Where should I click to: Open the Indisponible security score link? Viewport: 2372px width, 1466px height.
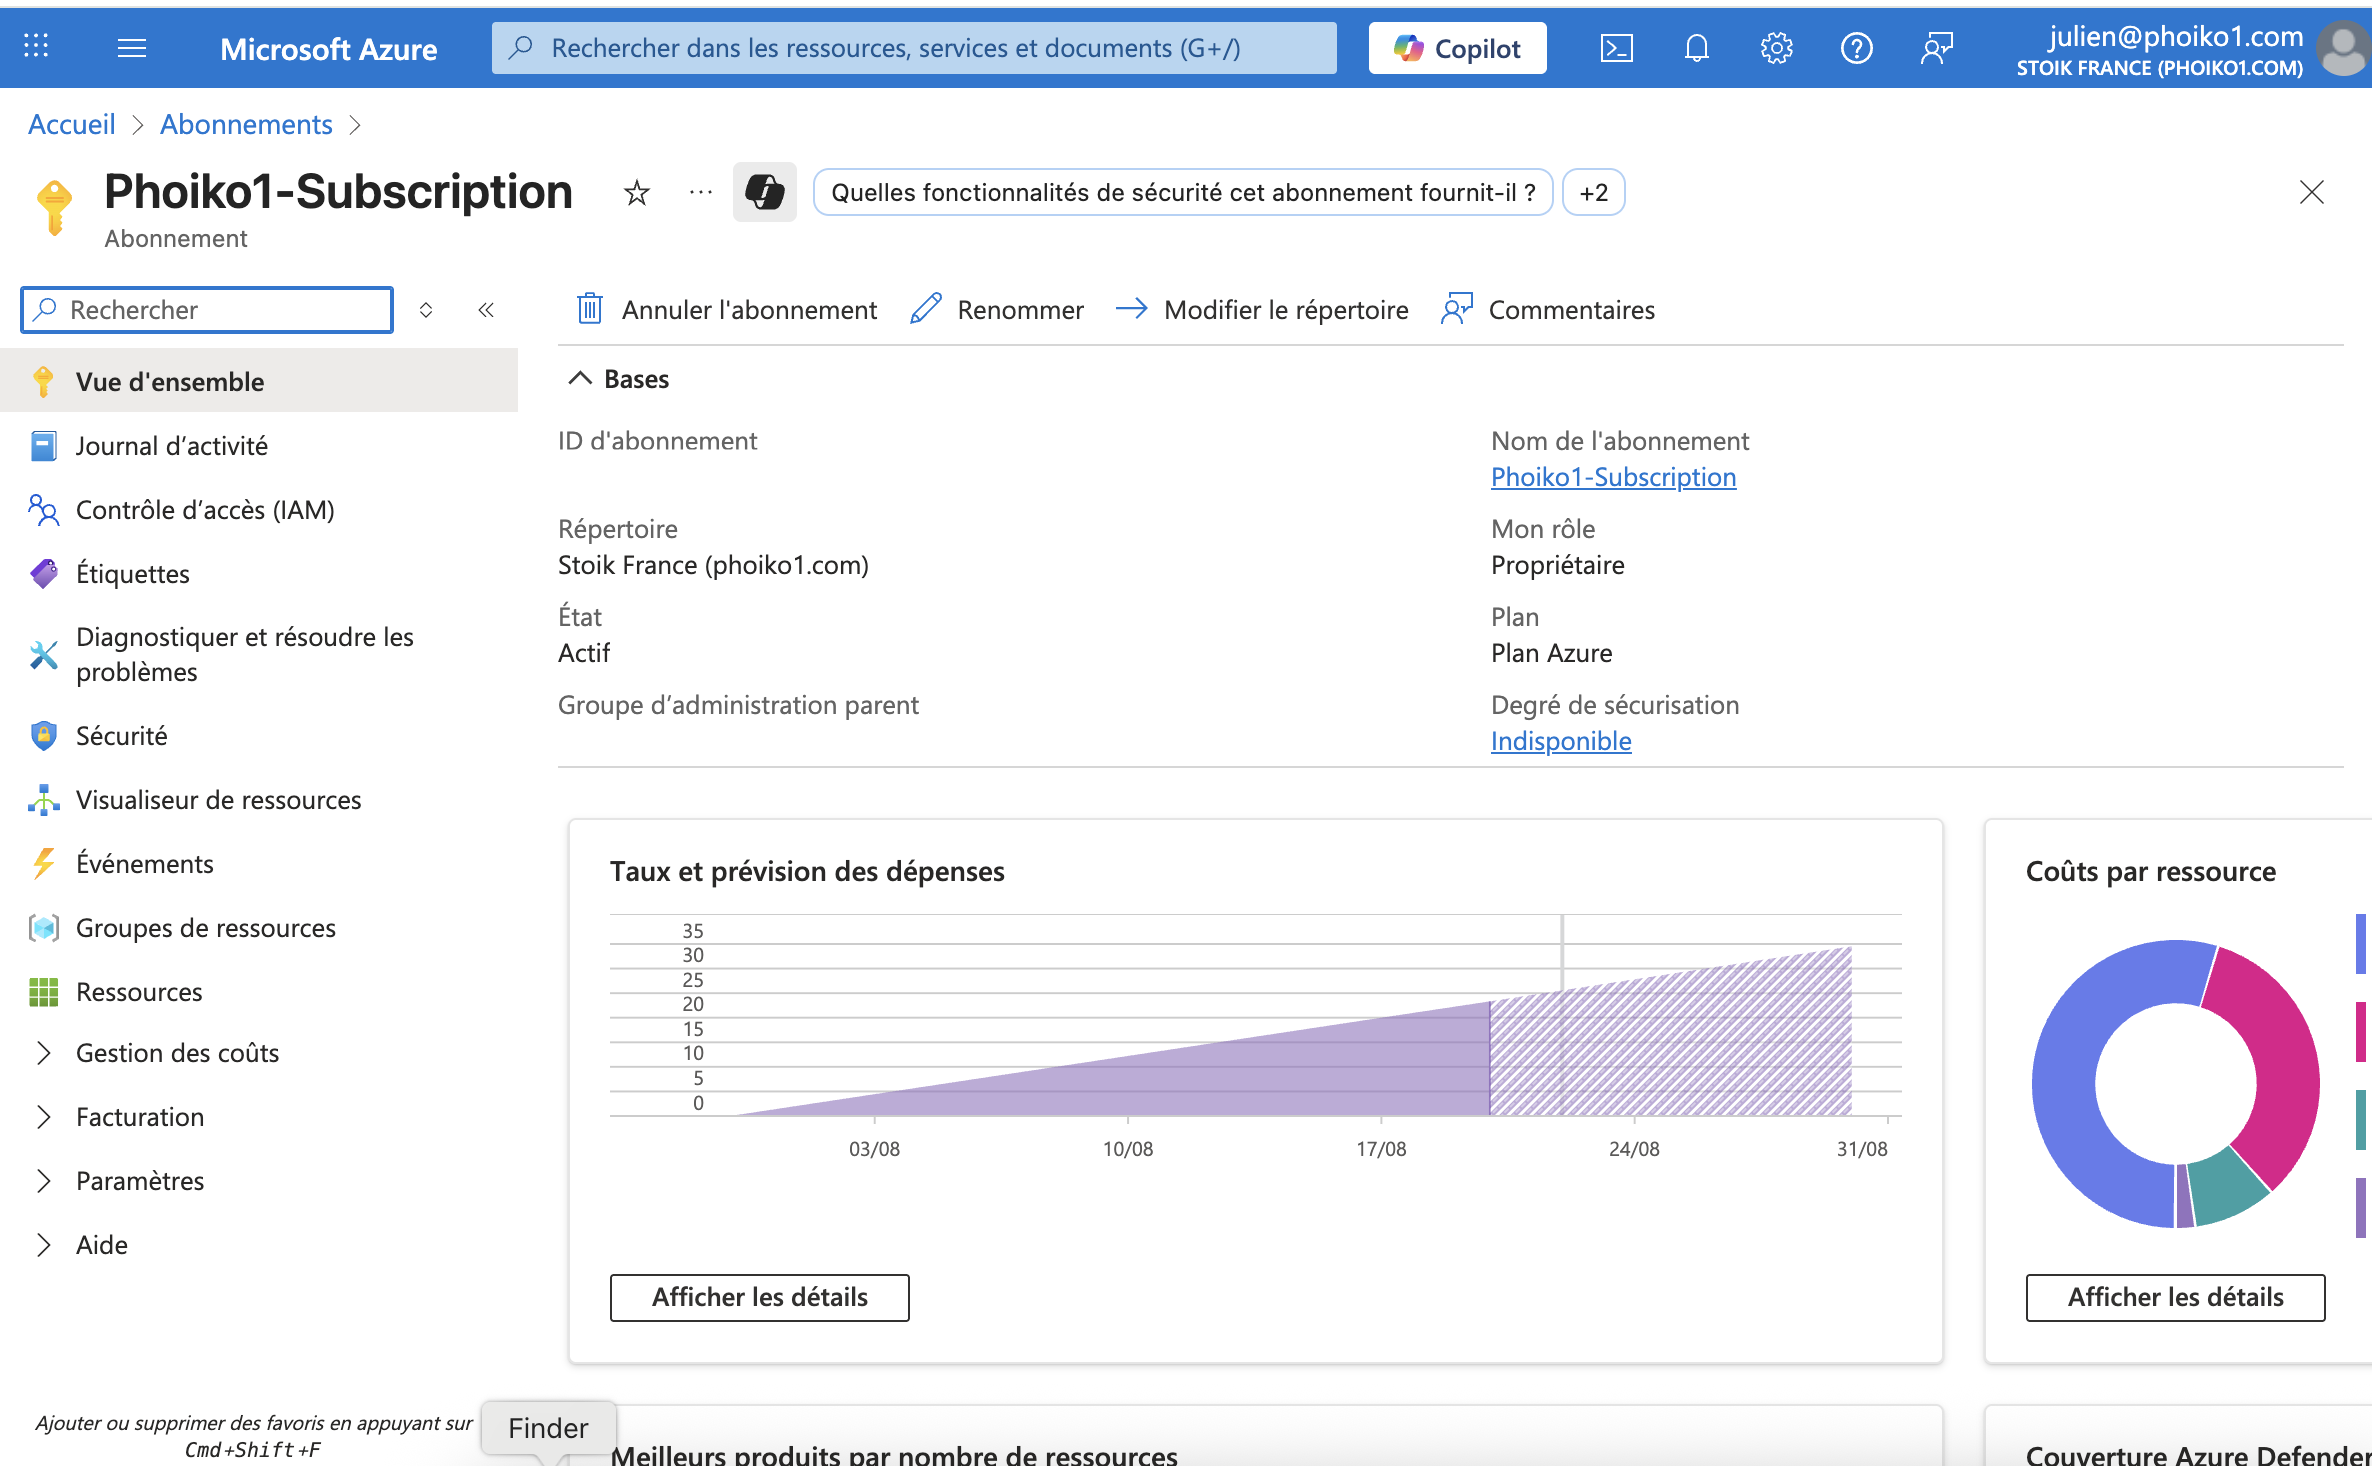[x=1560, y=741]
